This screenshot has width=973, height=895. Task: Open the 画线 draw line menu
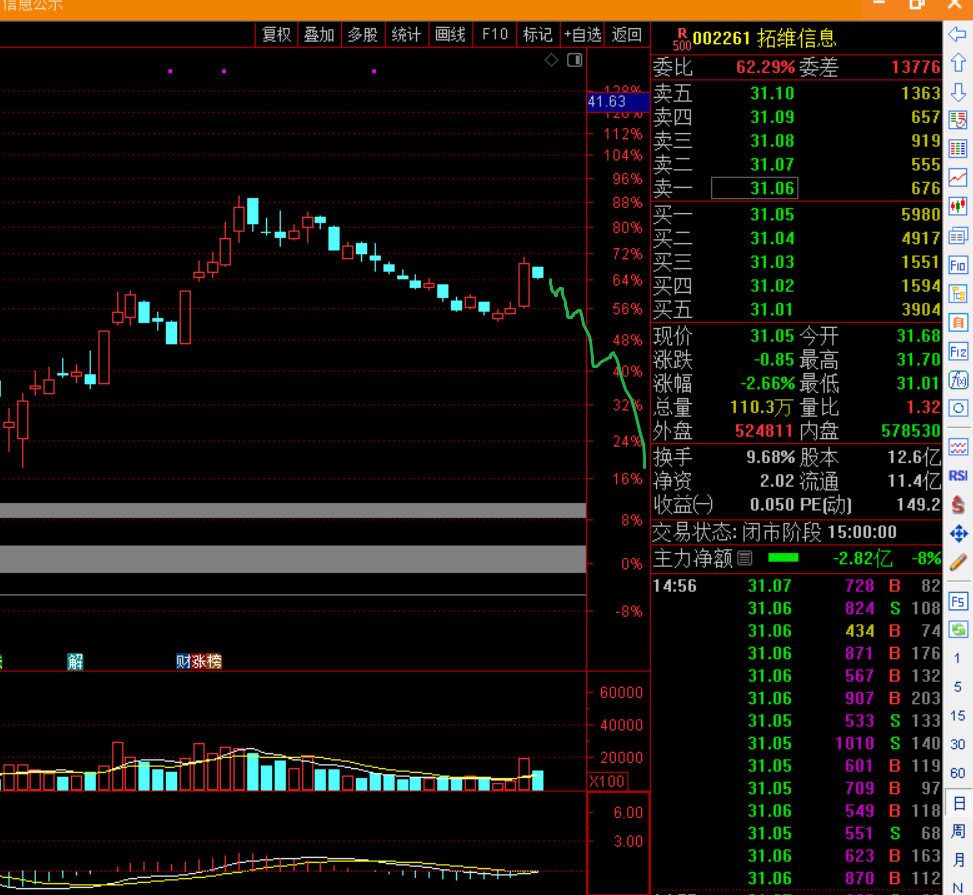click(451, 34)
